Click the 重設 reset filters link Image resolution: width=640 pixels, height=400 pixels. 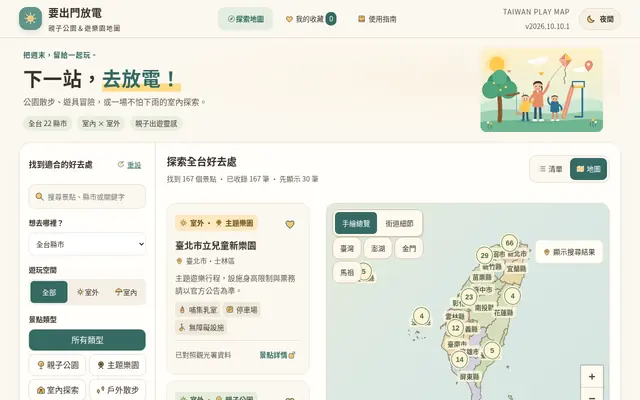[x=134, y=164]
